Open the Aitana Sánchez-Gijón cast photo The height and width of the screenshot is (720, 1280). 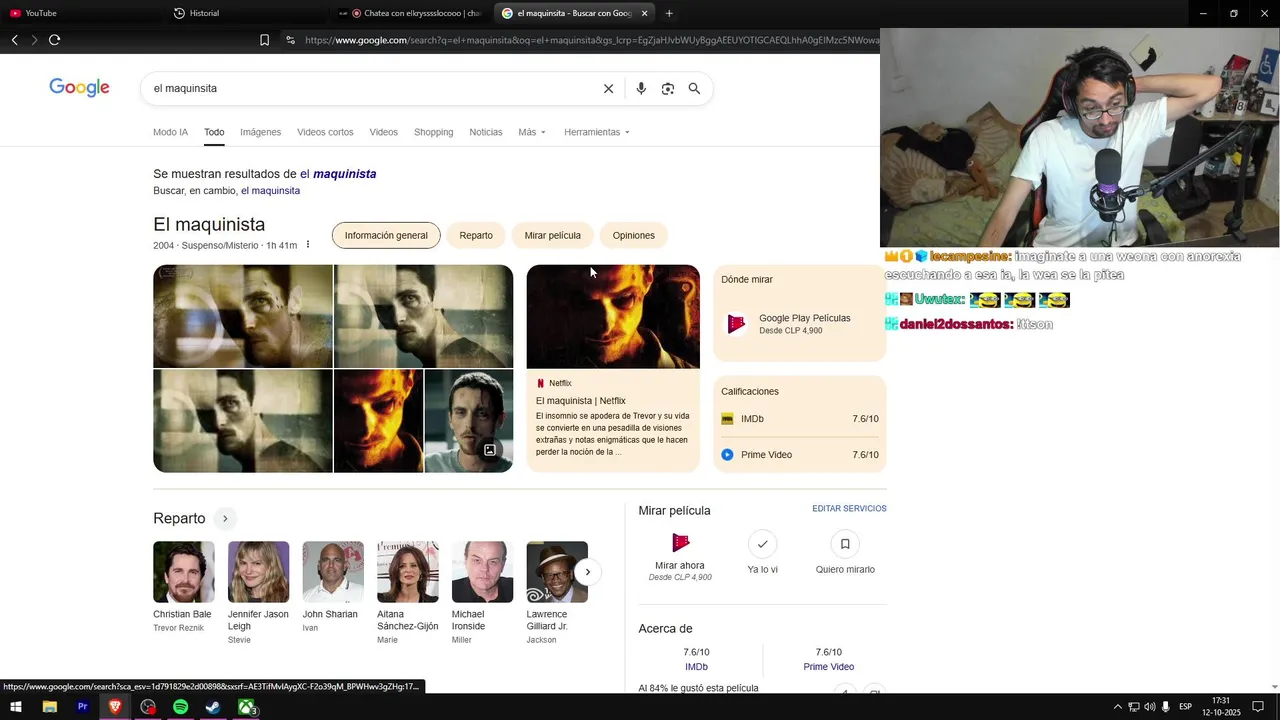pos(408,572)
